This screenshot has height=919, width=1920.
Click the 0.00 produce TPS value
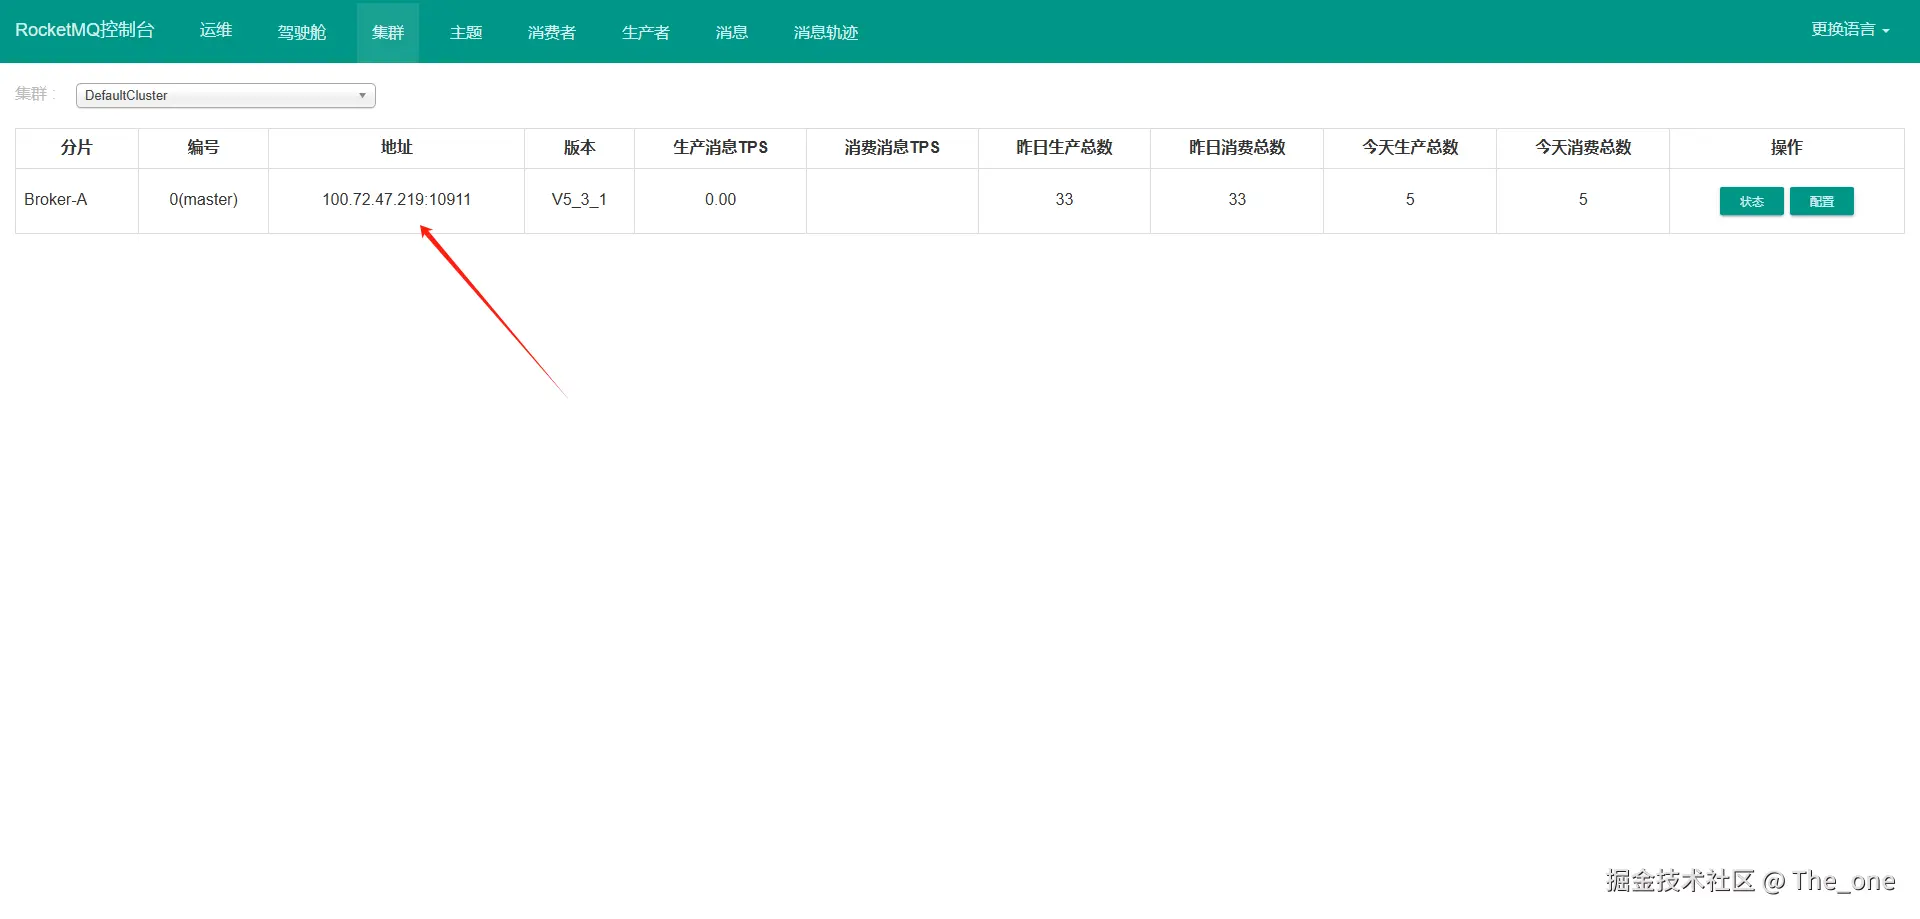pyautogui.click(x=720, y=200)
